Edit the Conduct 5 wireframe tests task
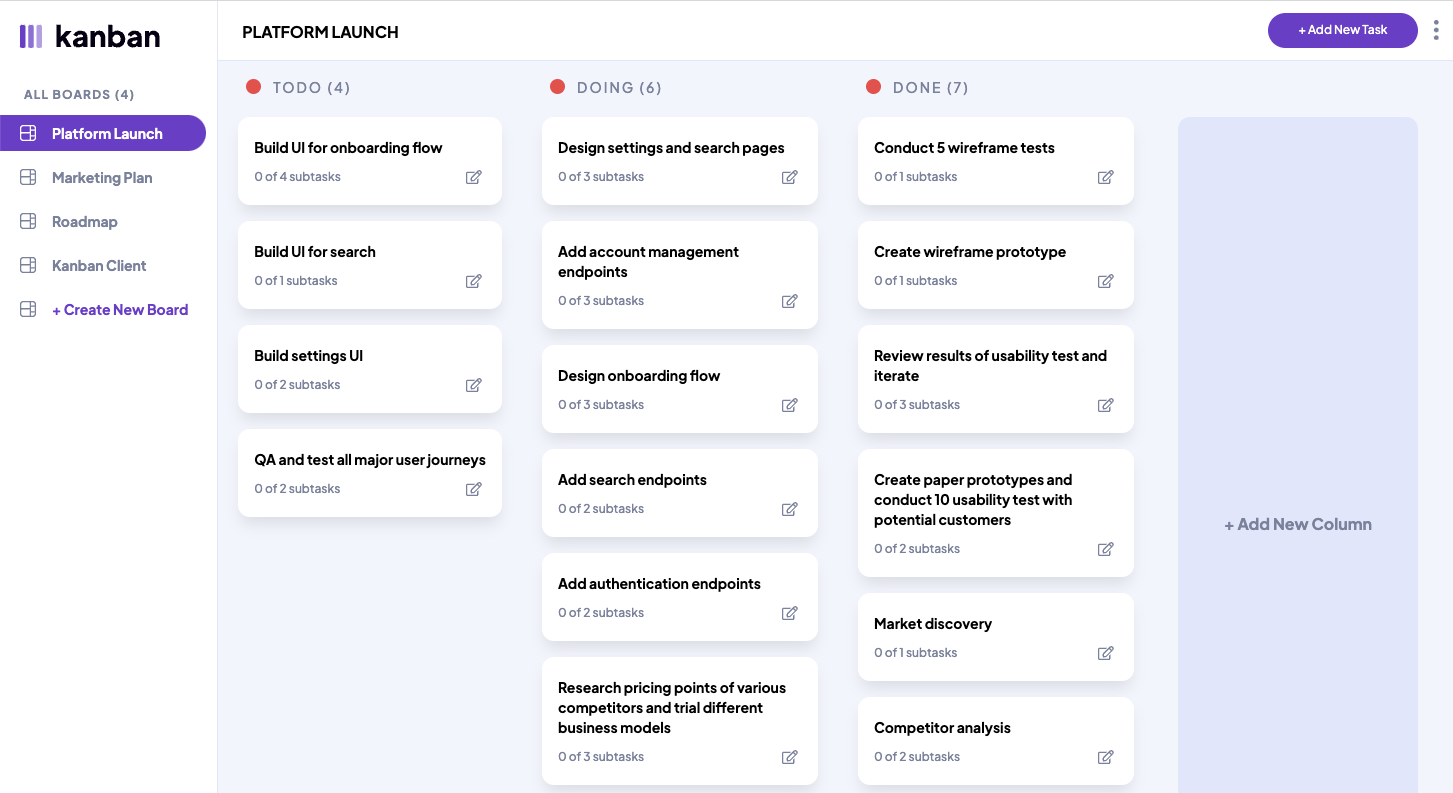This screenshot has width=1453, height=793. point(1106,177)
